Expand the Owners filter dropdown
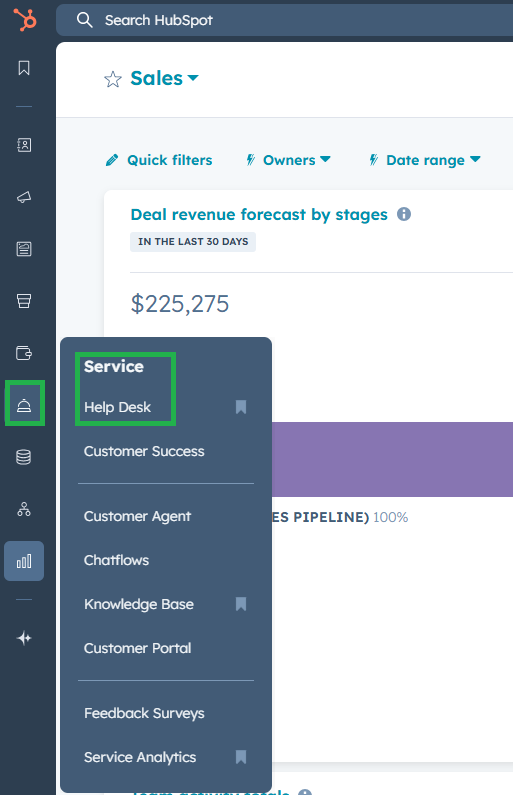 click(297, 160)
